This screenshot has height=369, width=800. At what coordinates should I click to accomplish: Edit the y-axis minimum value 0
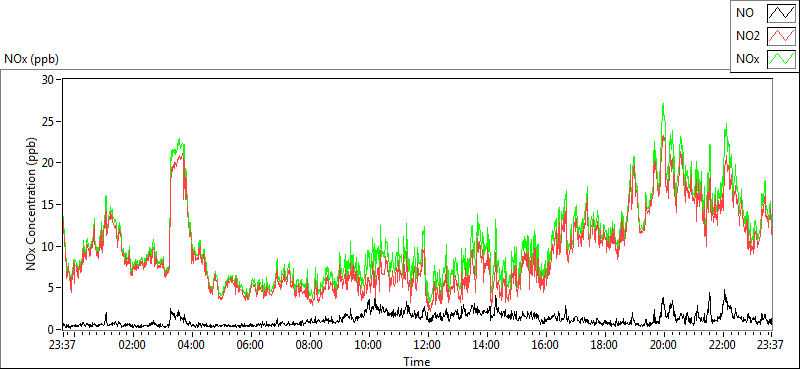[x=52, y=329]
